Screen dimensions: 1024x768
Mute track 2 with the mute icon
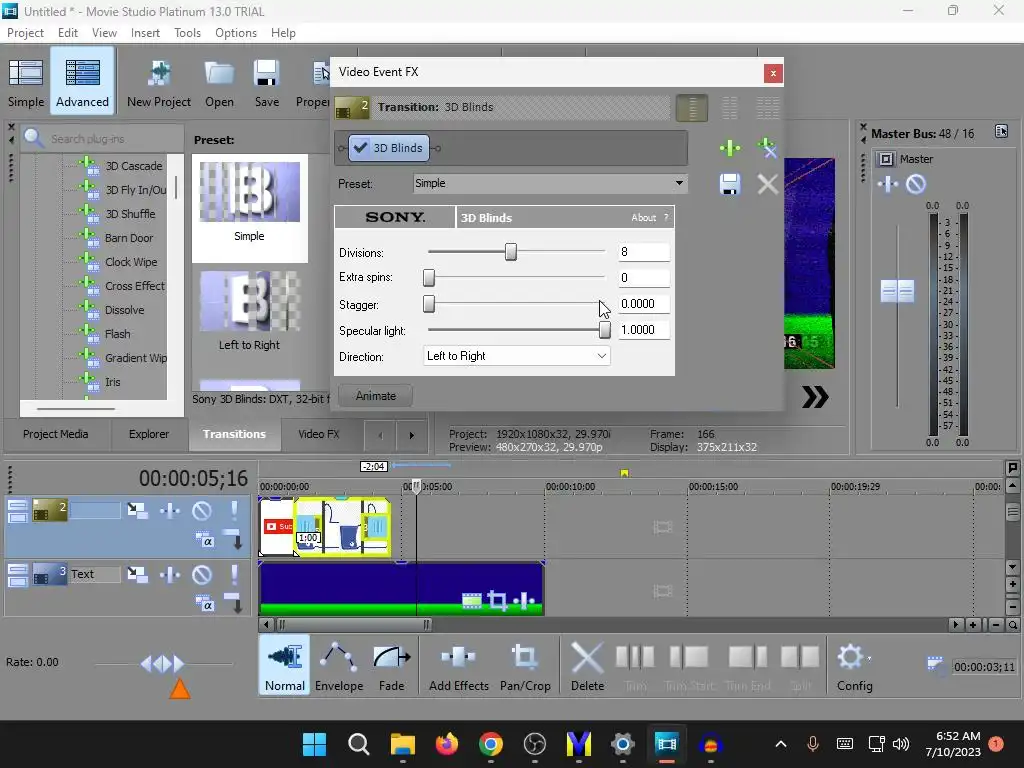[x=202, y=510]
